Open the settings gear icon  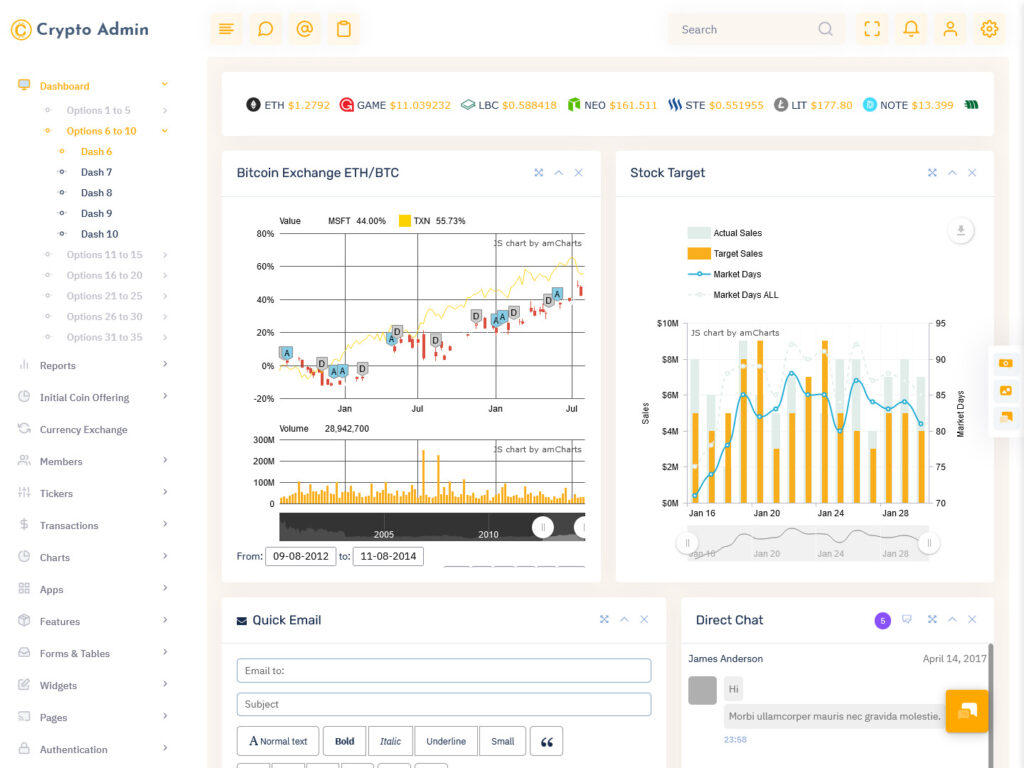(x=989, y=29)
